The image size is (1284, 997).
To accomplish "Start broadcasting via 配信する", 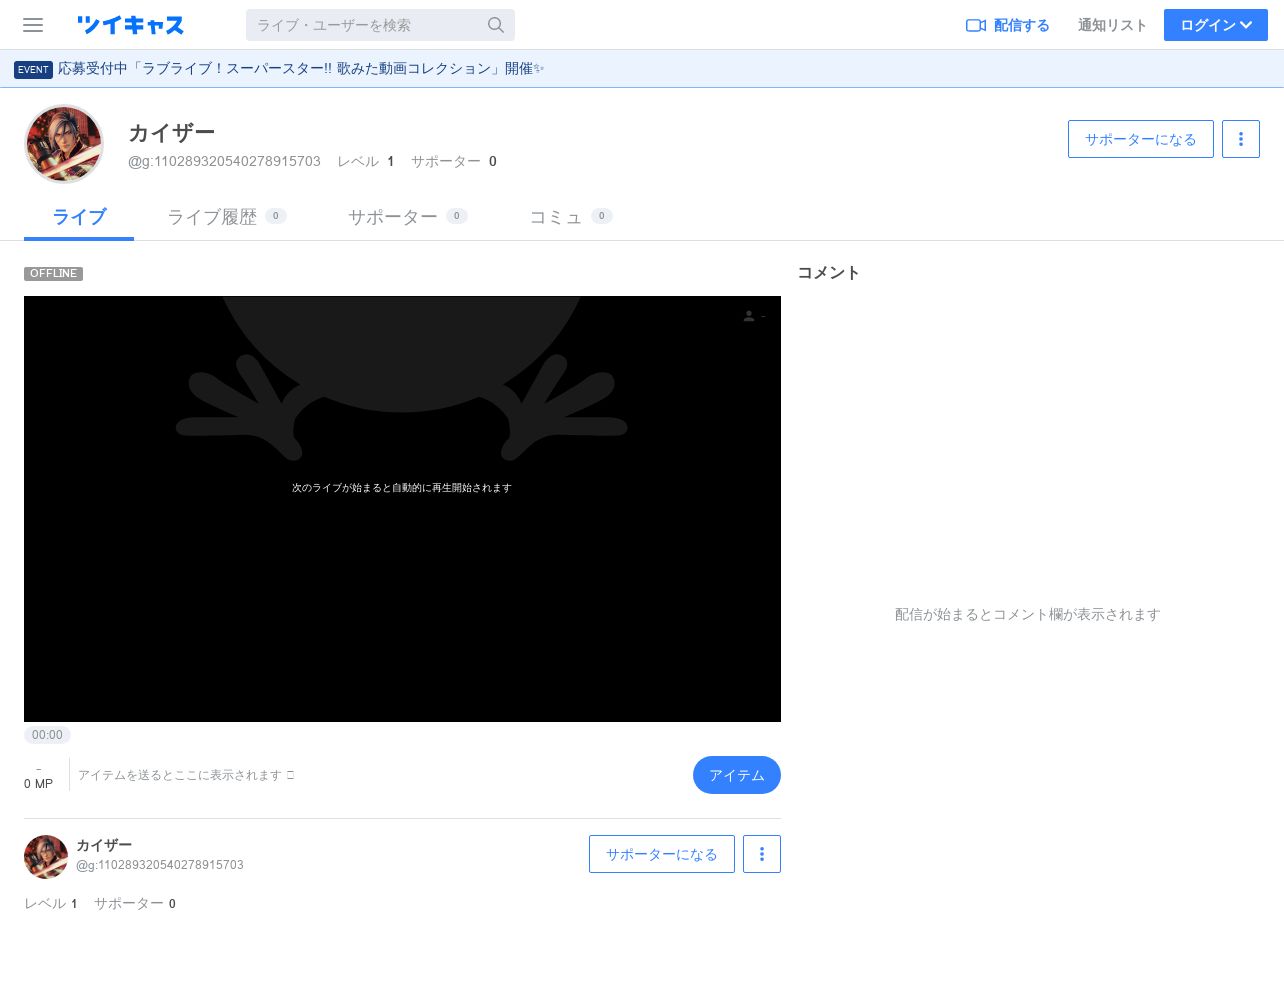I will (1008, 25).
